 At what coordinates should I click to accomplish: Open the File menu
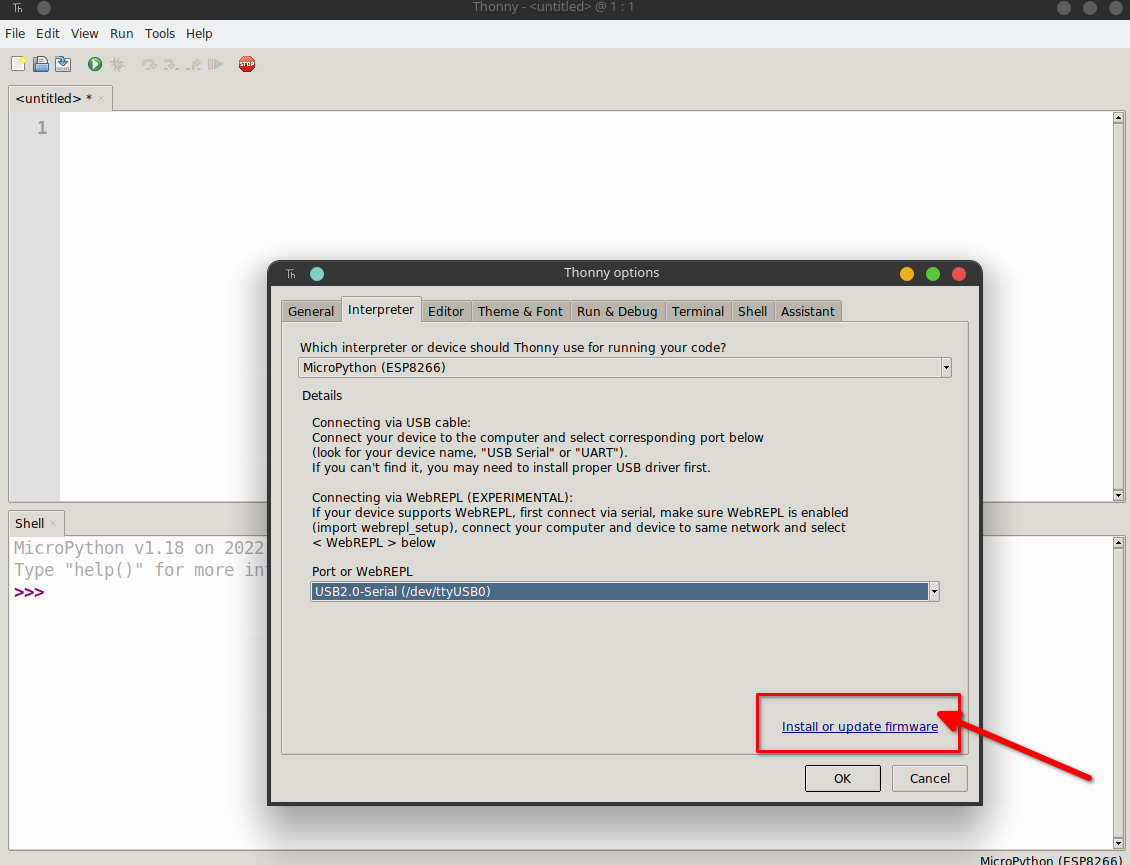coord(15,34)
